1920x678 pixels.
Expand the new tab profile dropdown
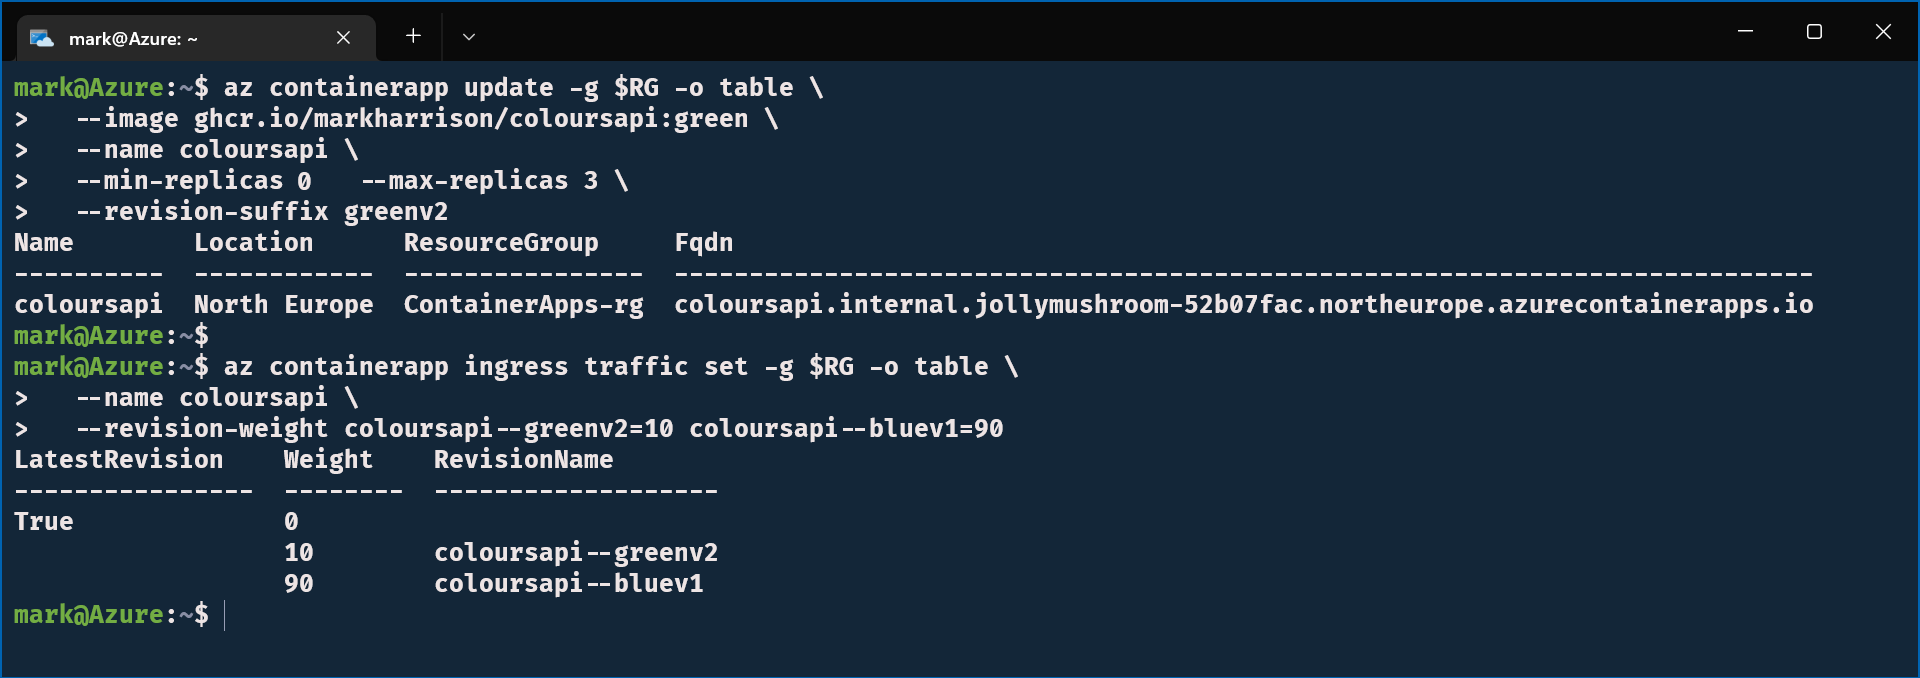tap(468, 37)
